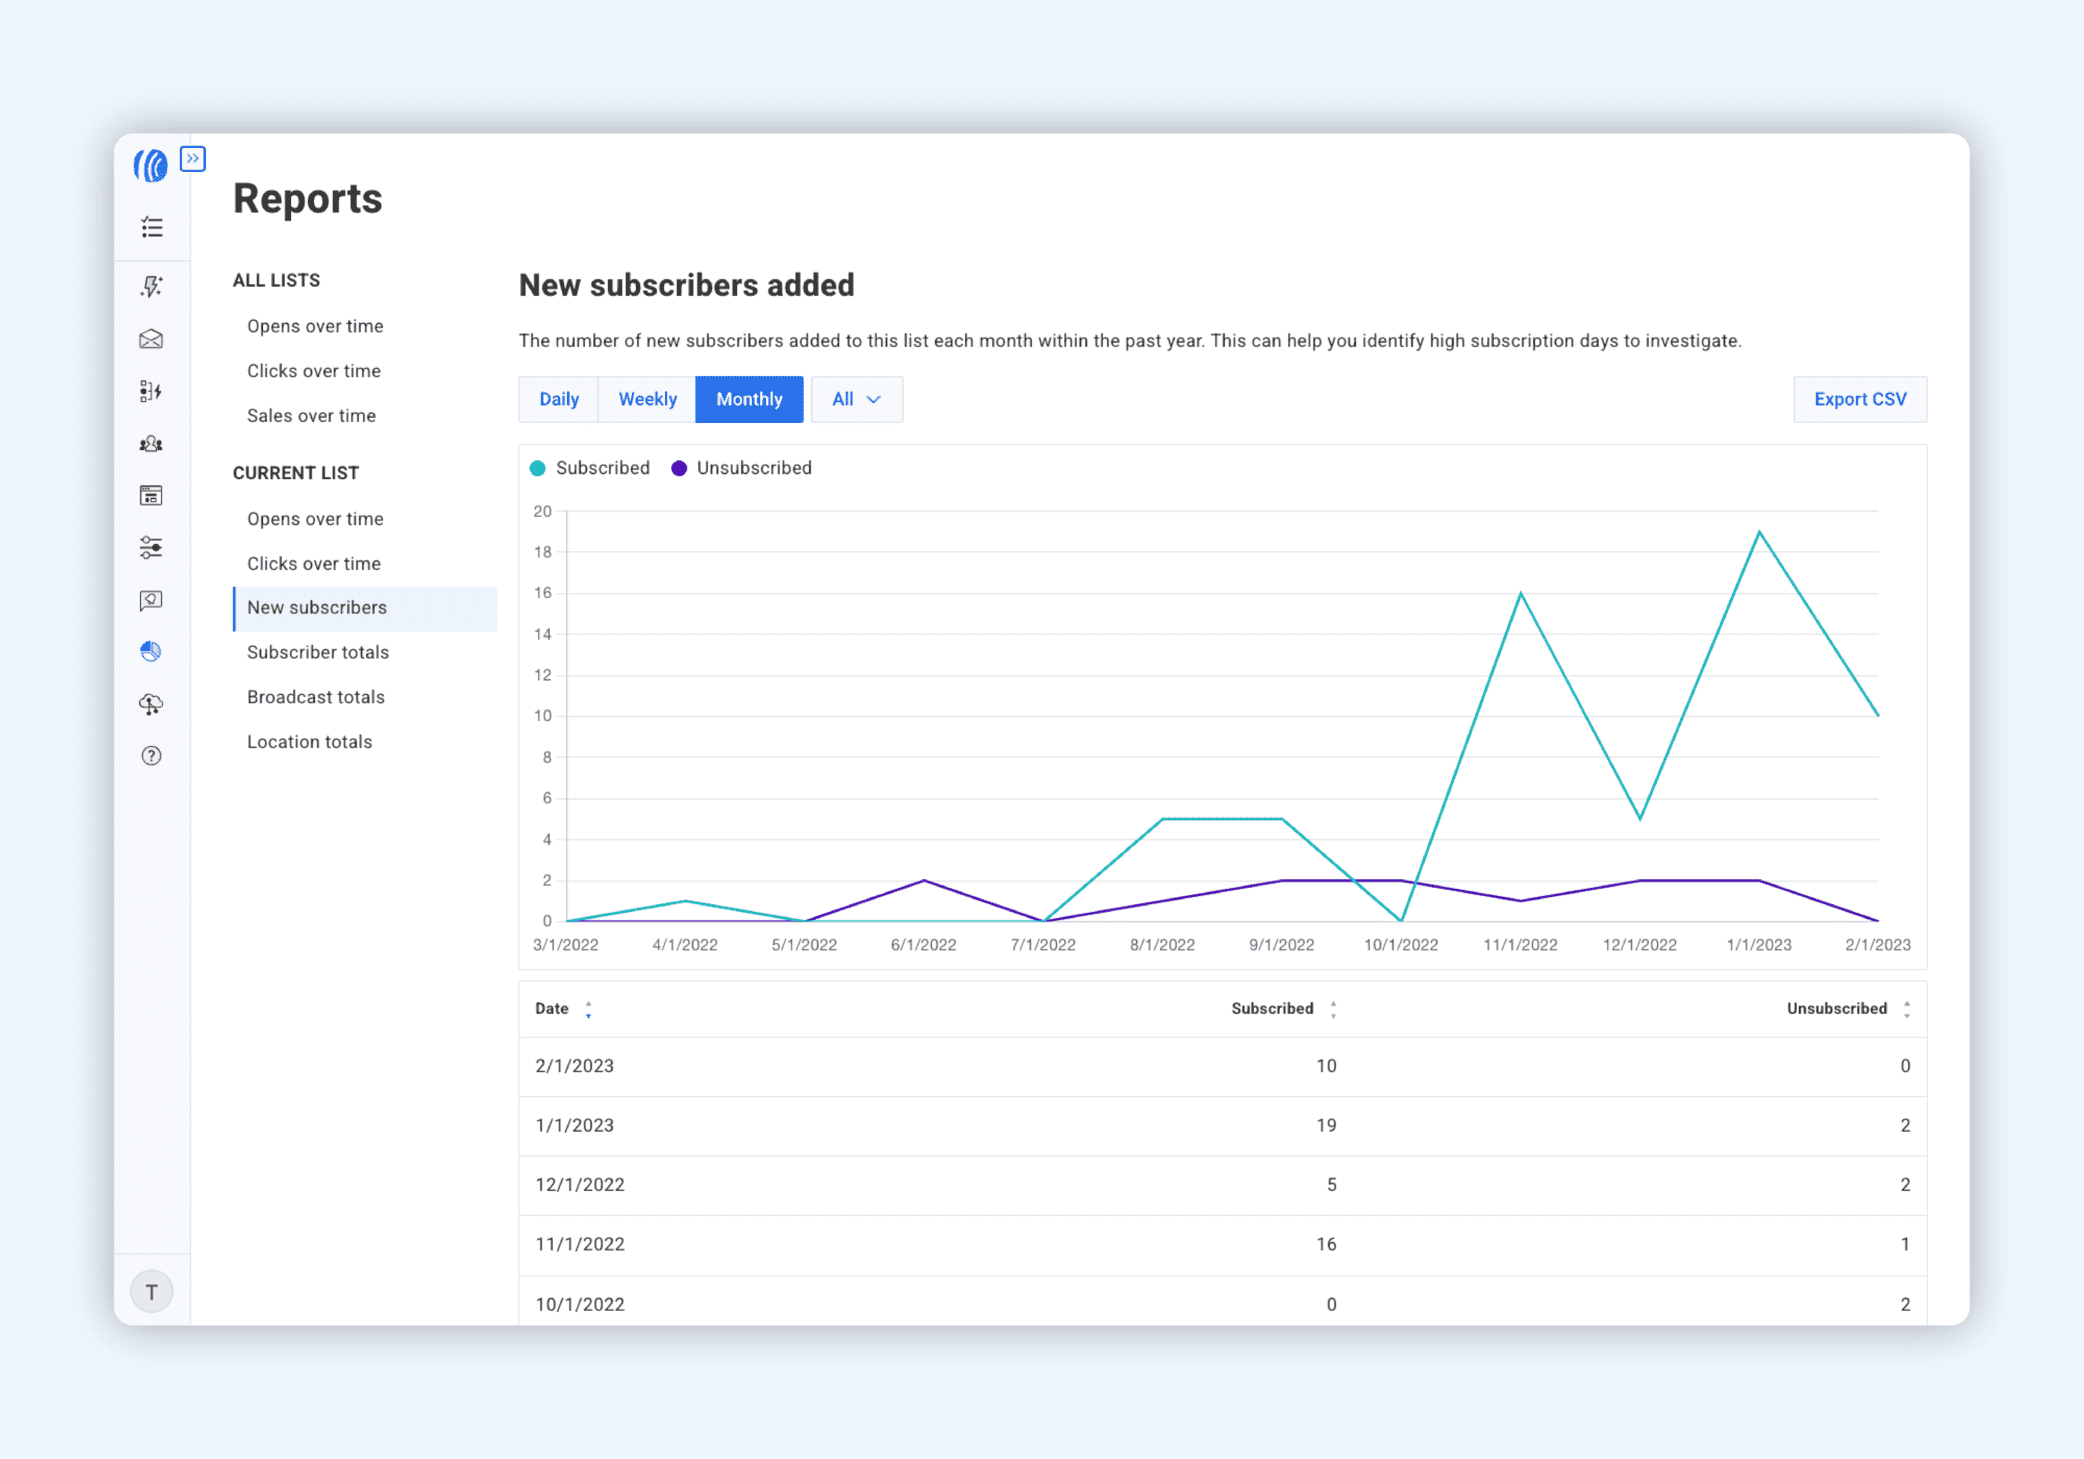Click the 11/1/2022 date cell
Viewport: 2084px width, 1459px height.
point(580,1245)
